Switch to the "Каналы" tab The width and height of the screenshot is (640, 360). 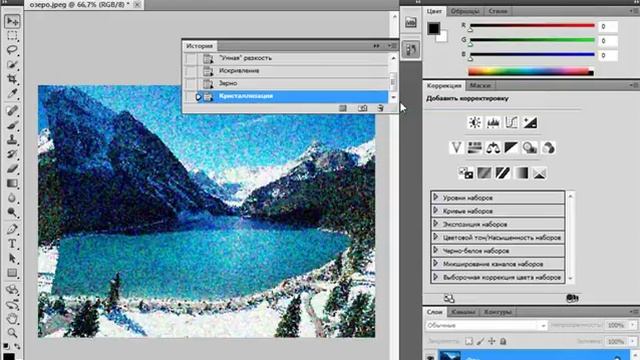(x=463, y=312)
